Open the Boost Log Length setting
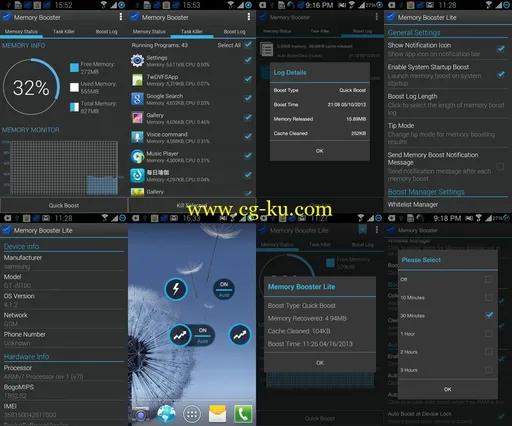512x426 pixels. pyautogui.click(x=447, y=104)
